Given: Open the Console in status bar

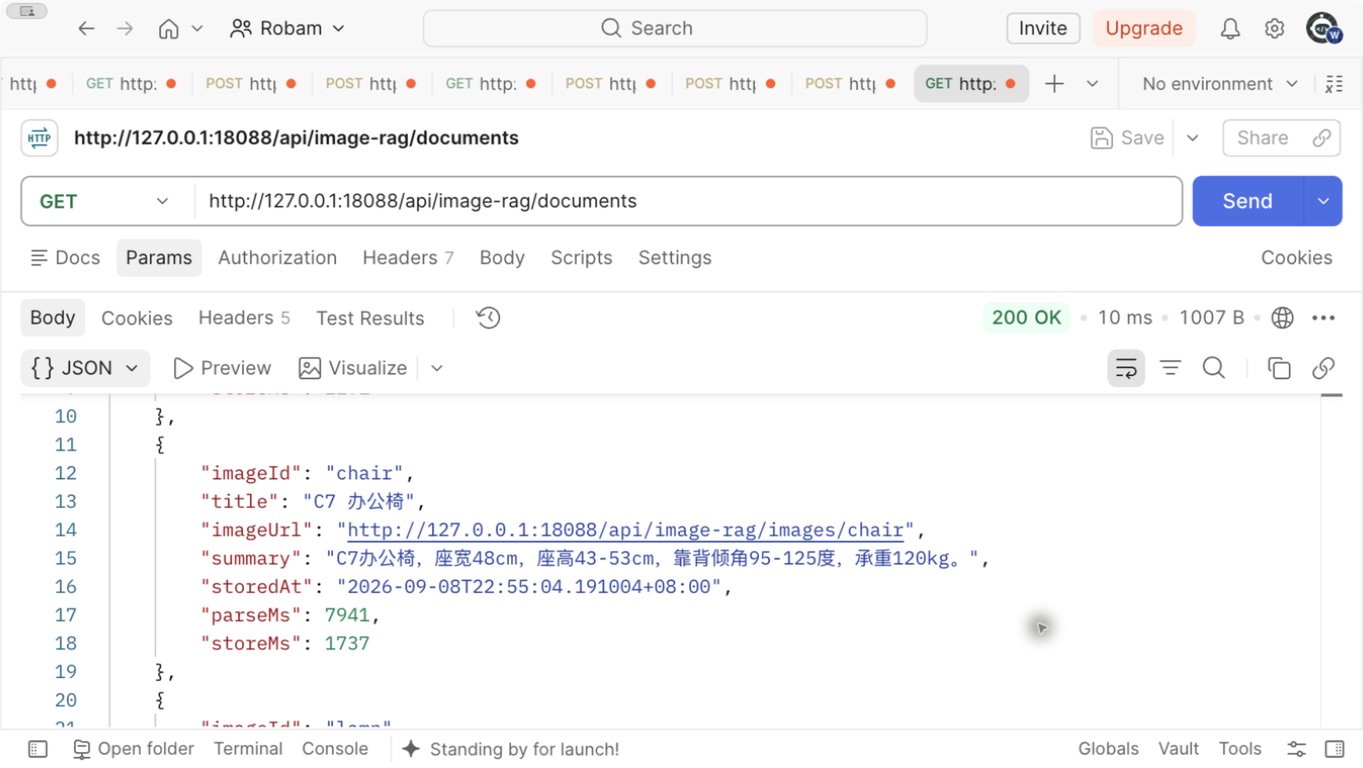Looking at the screenshot, I should 335,749.
